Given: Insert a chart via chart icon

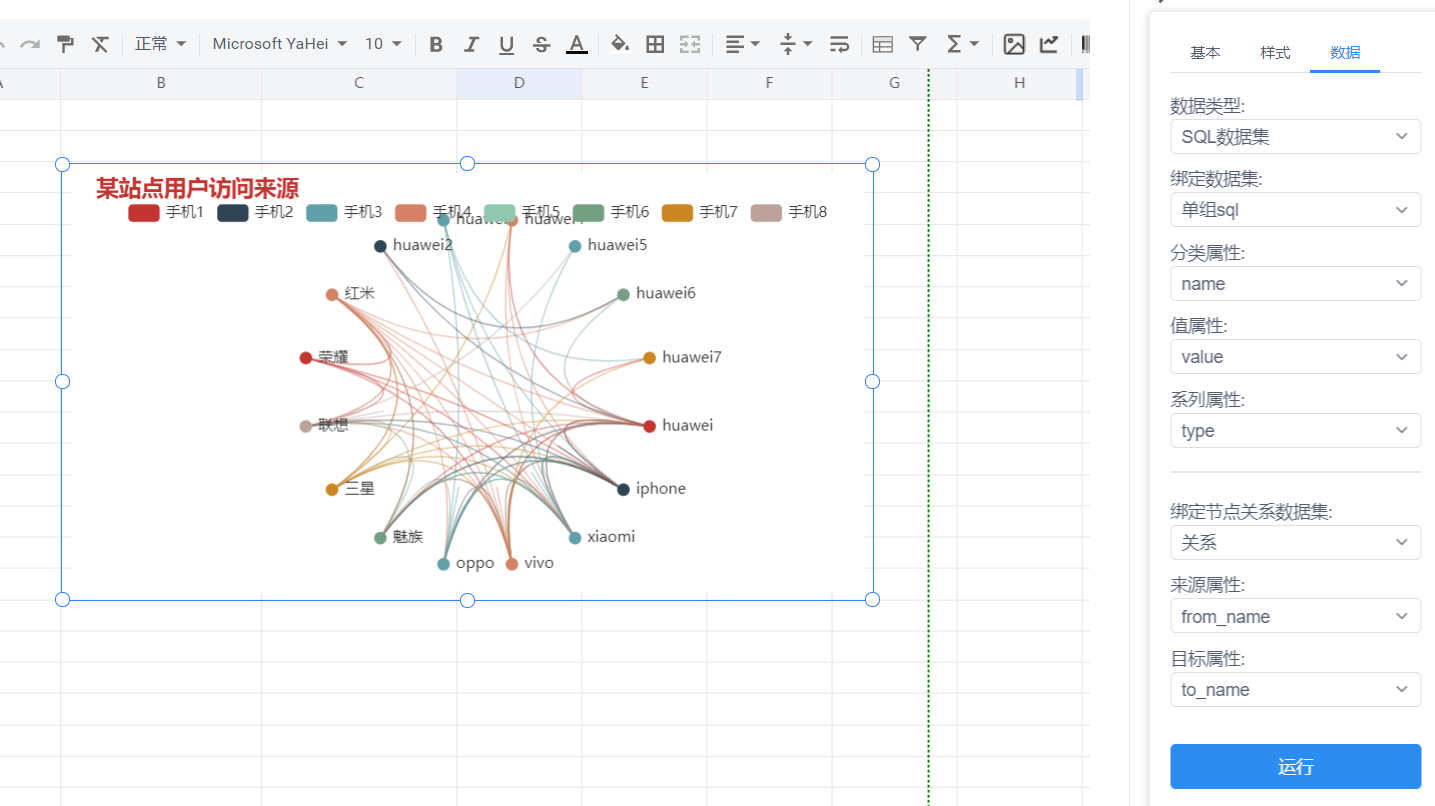Looking at the screenshot, I should pos(1049,44).
